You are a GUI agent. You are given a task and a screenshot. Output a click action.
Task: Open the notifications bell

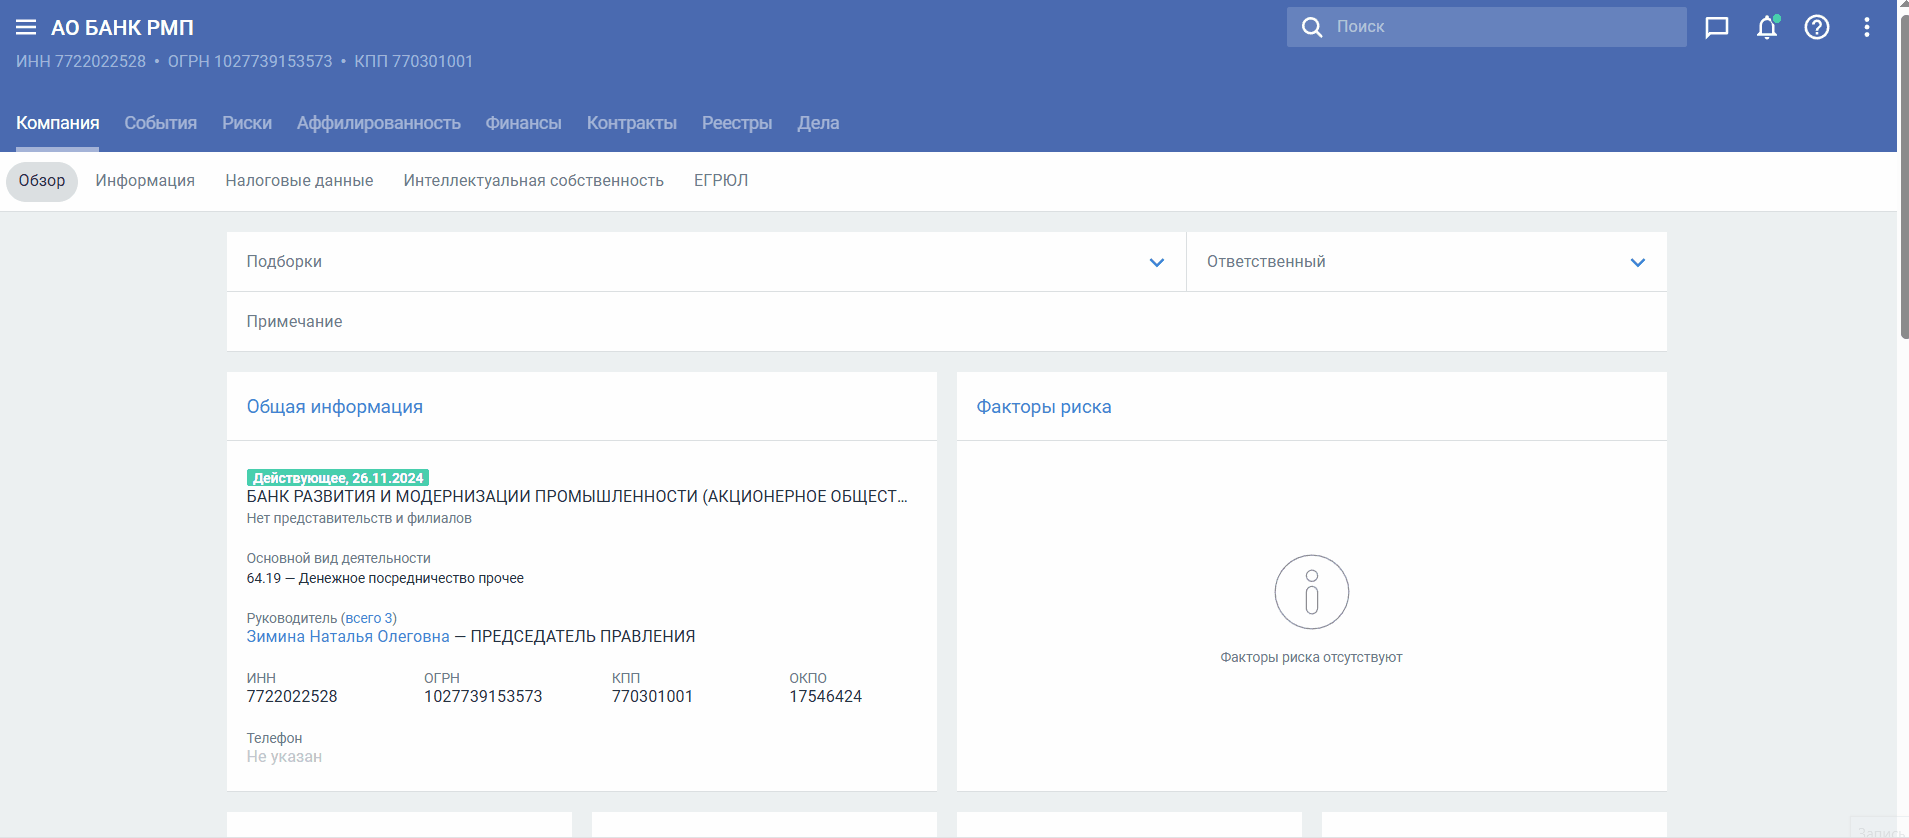1767,27
